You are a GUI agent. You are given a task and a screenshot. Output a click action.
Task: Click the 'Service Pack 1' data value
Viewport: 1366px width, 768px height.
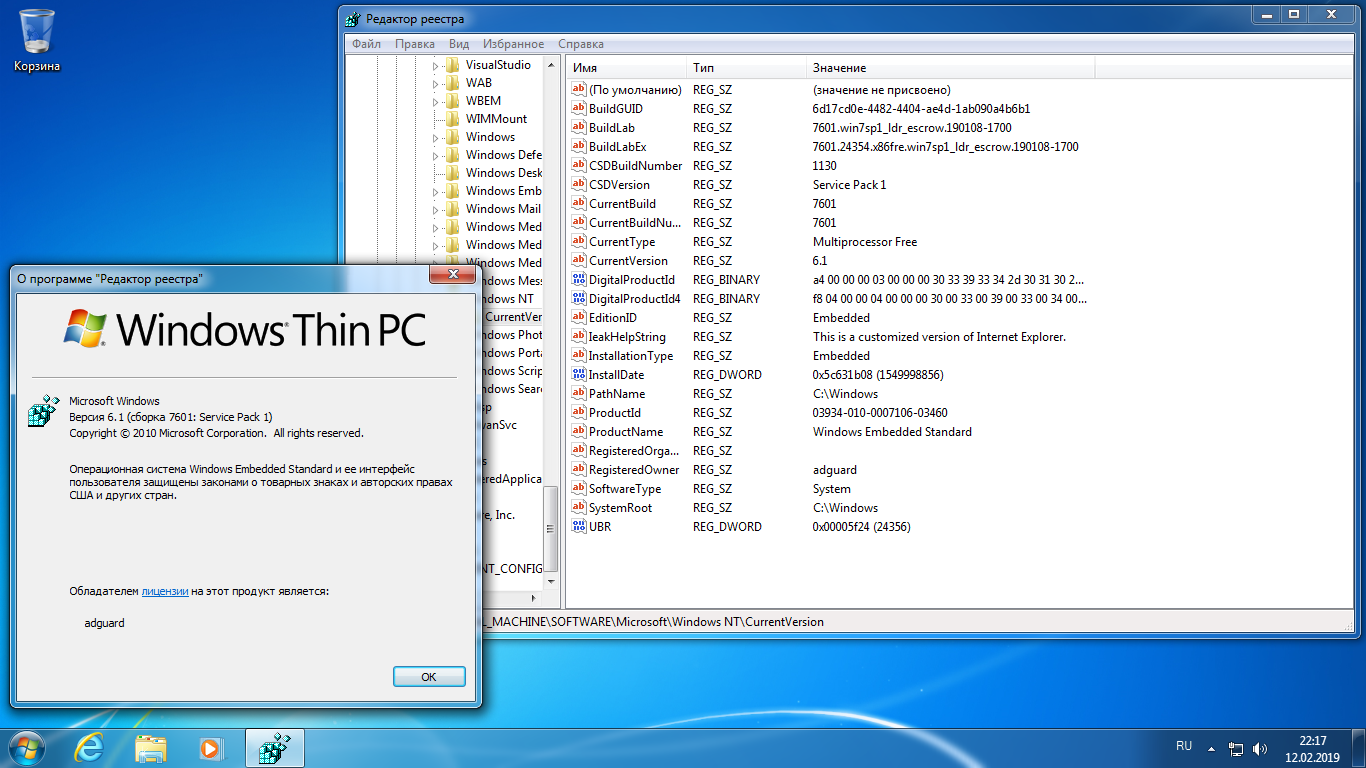click(849, 184)
